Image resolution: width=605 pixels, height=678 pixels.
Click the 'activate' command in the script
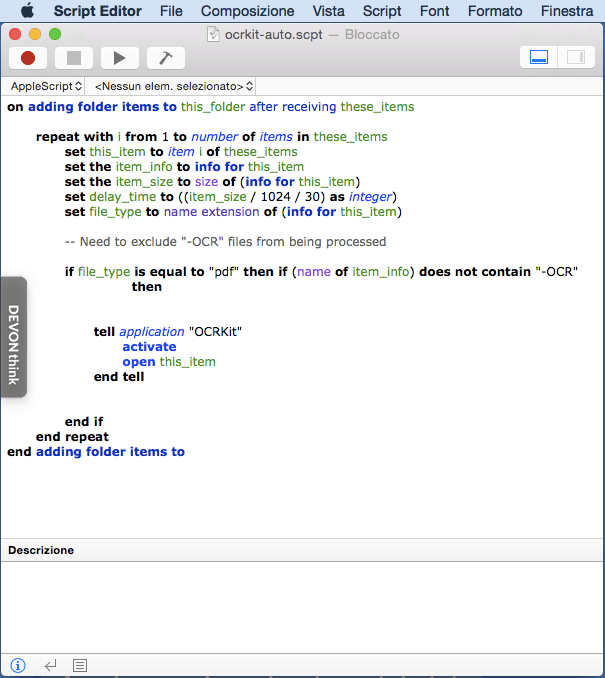pyautogui.click(x=149, y=347)
